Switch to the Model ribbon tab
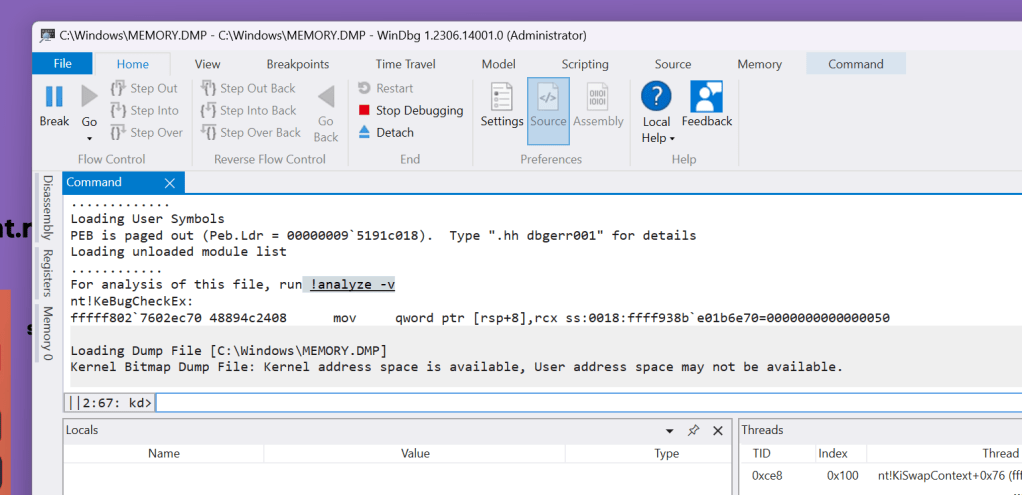The height and width of the screenshot is (495, 1022). (x=499, y=64)
